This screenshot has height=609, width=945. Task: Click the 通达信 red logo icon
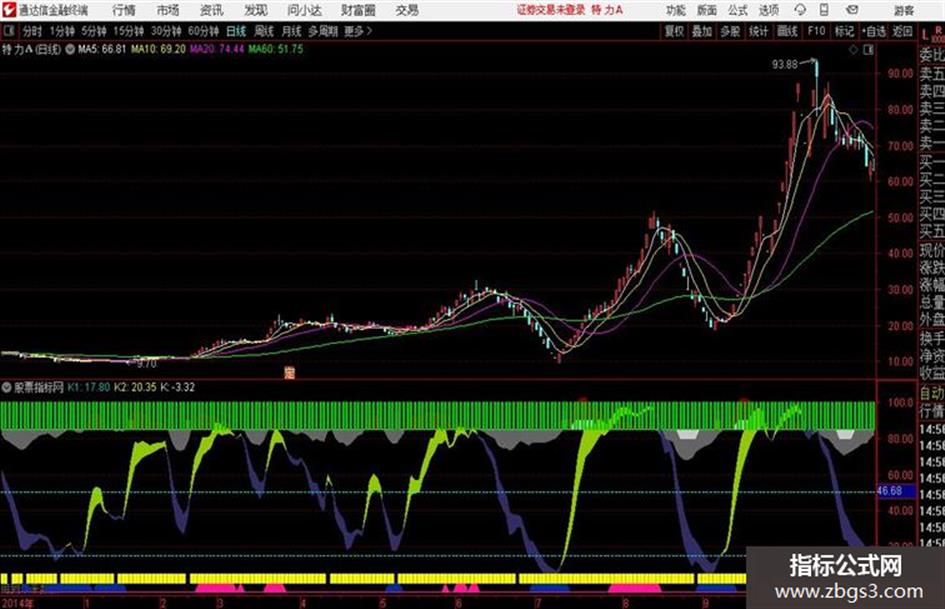click(x=8, y=10)
